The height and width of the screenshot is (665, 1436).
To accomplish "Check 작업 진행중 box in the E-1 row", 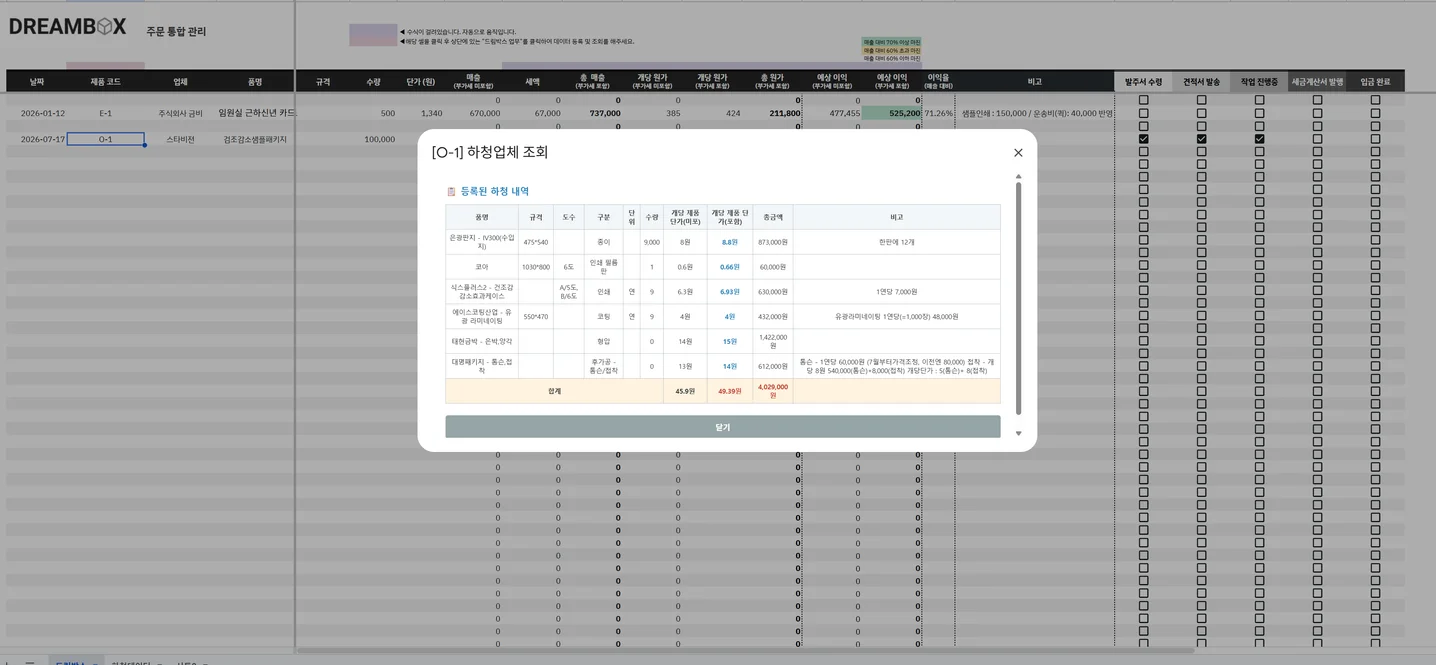I will (1259, 113).
